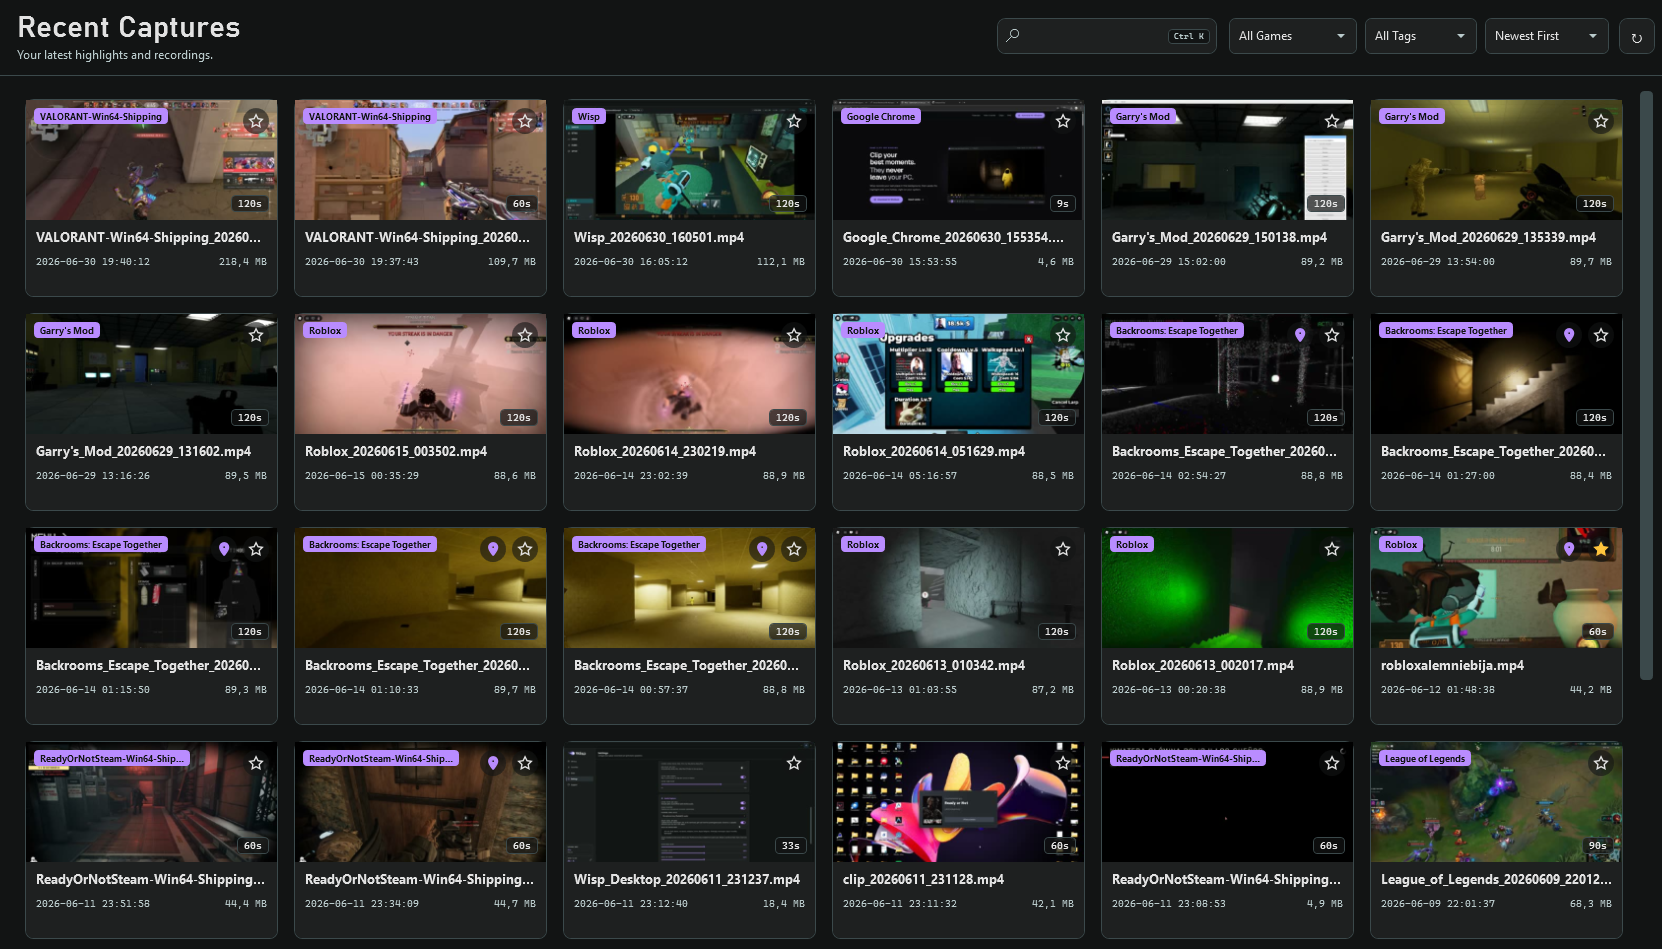This screenshot has width=1662, height=949.
Task: Toggle favorite on Backrooms 02:54:27 capture
Action: 1332,335
